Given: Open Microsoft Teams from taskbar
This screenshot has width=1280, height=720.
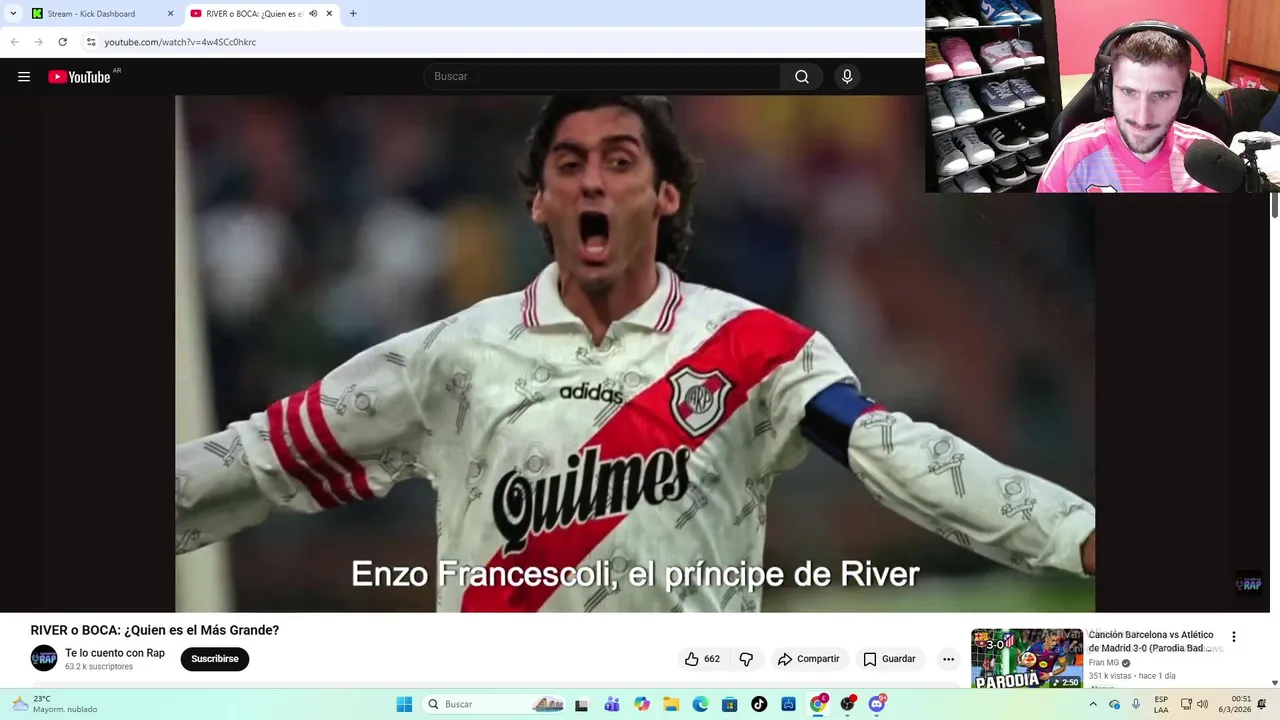Looking at the screenshot, I should [612, 704].
